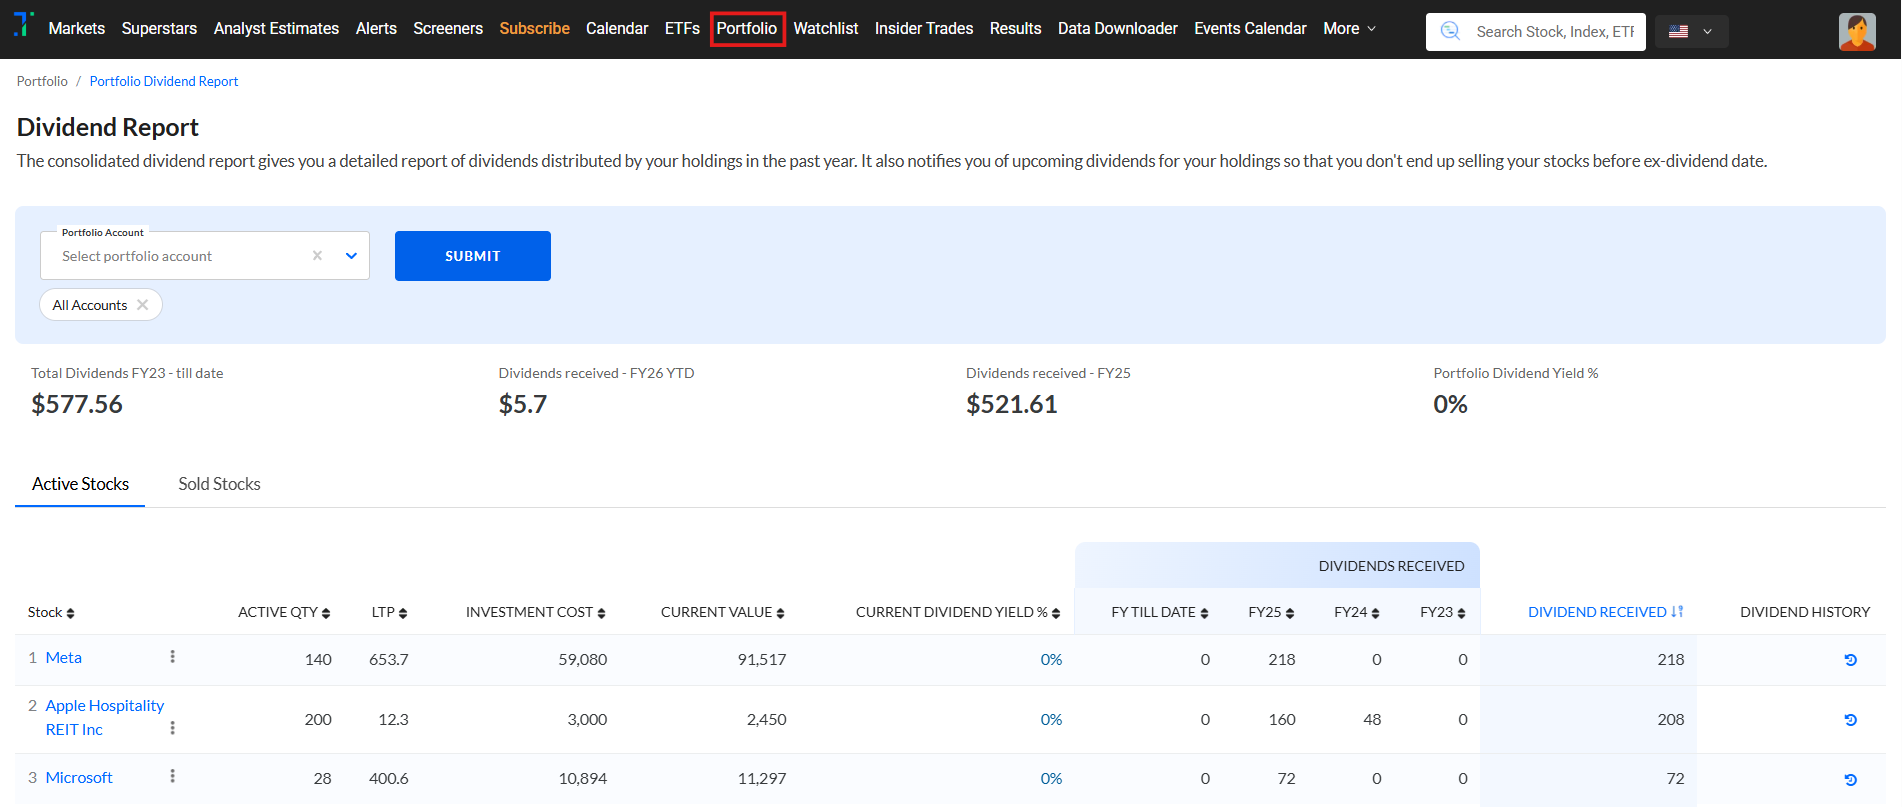
Task: Click the search magnifier icon
Action: (1450, 31)
